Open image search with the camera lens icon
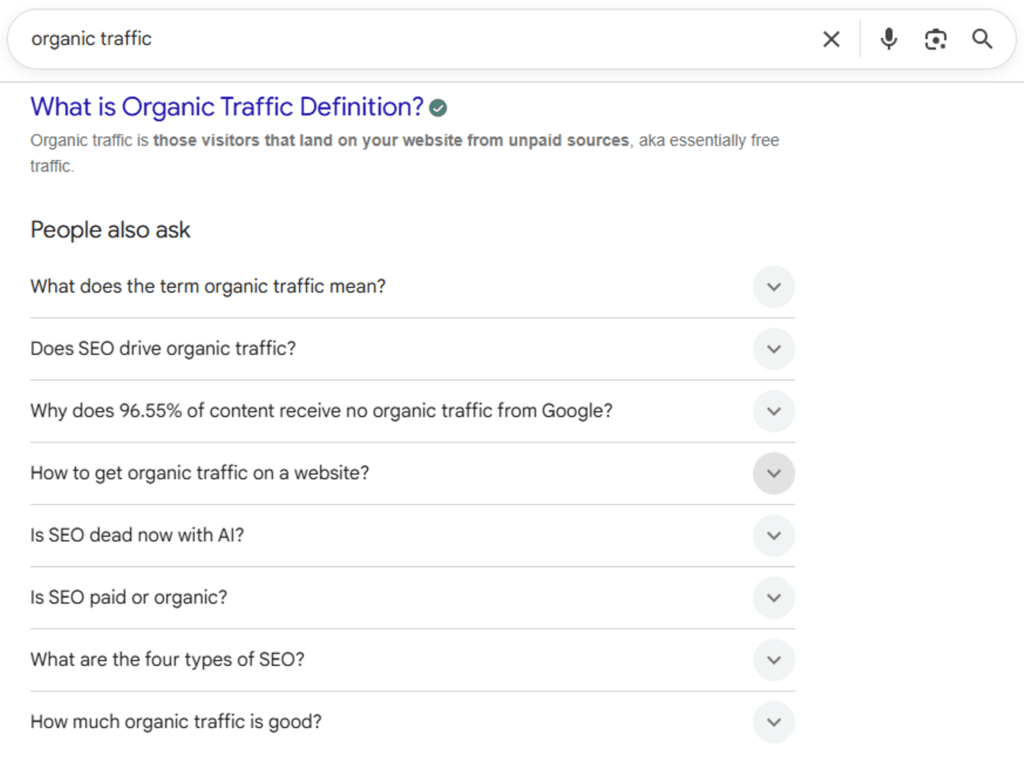 [935, 39]
